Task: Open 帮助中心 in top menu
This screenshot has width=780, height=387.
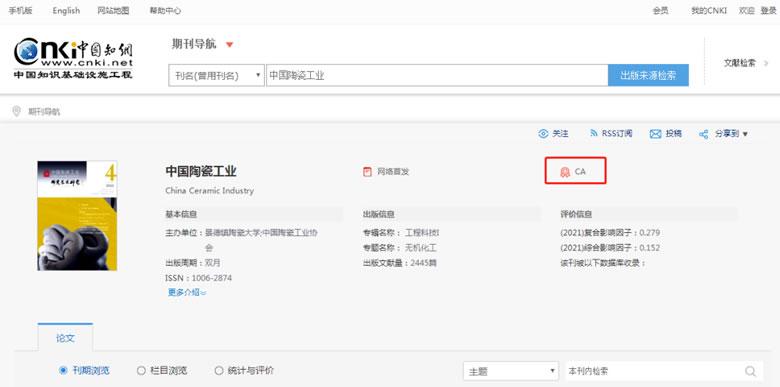Action: [x=165, y=10]
